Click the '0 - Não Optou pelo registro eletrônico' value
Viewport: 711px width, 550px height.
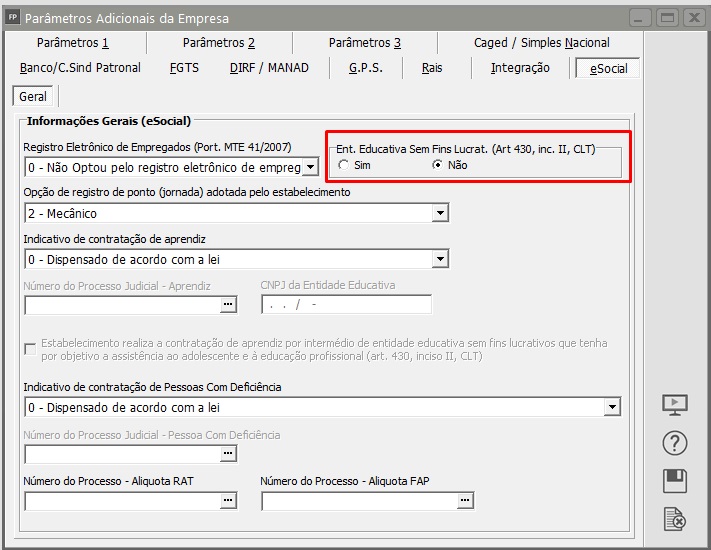164,167
